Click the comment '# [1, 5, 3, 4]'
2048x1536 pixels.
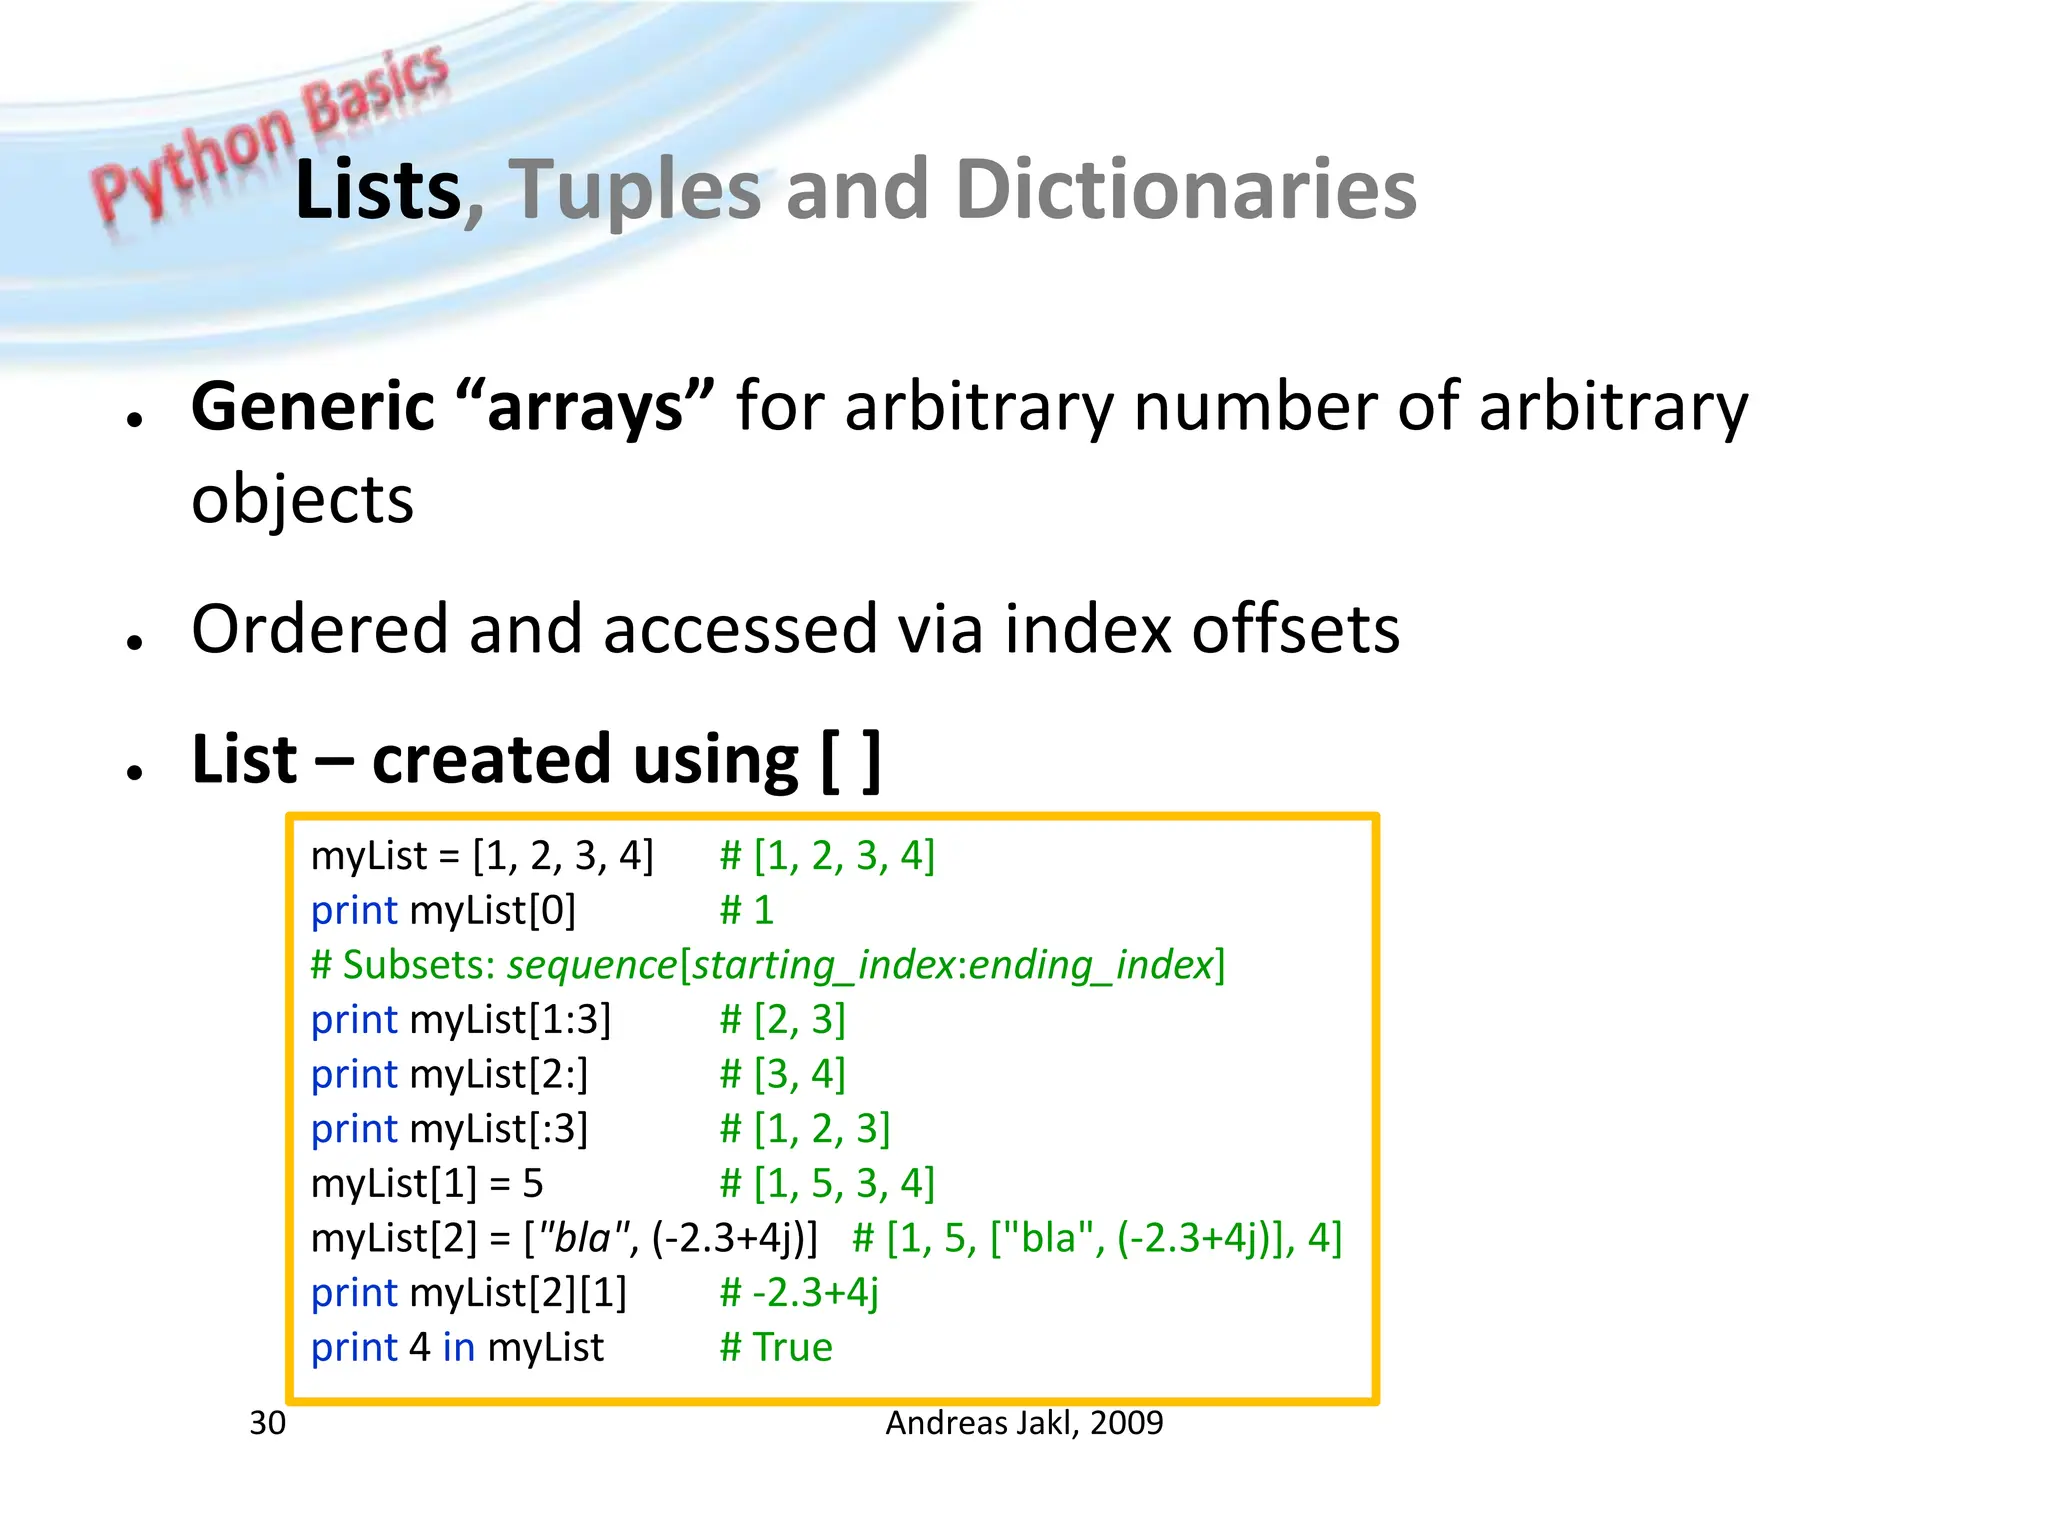tap(827, 1184)
